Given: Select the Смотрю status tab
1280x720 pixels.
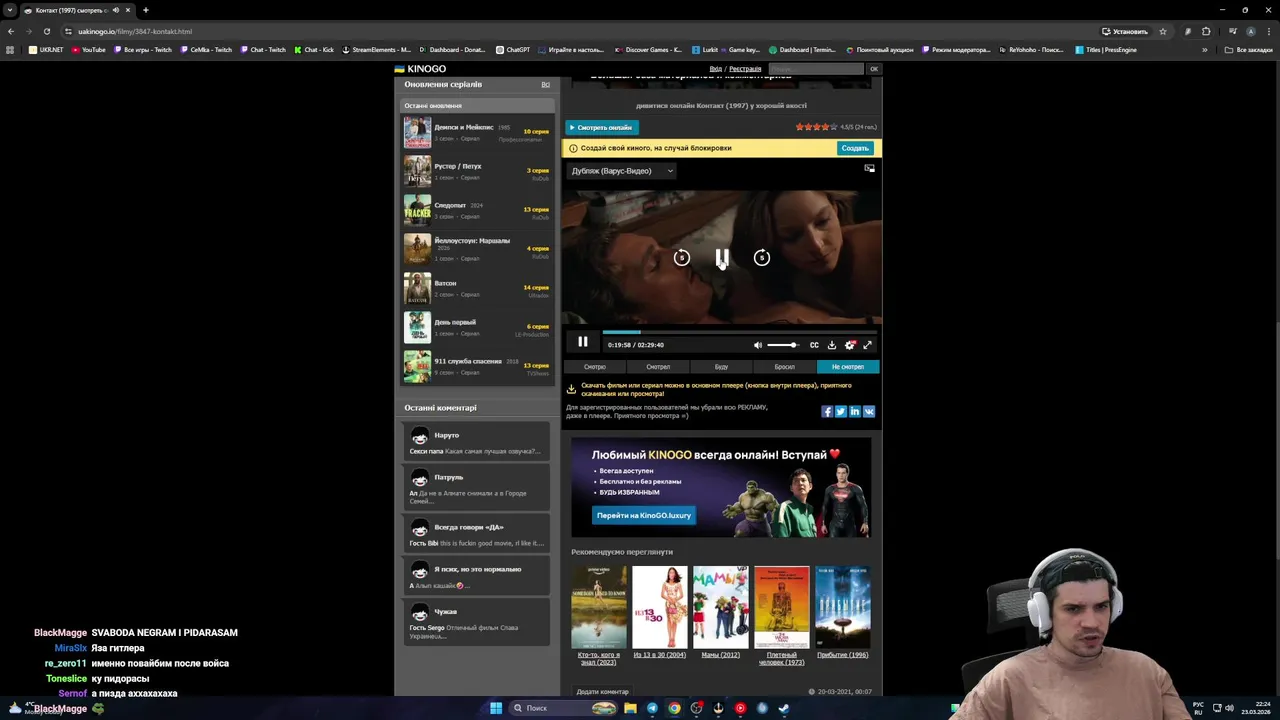Looking at the screenshot, I should (595, 367).
